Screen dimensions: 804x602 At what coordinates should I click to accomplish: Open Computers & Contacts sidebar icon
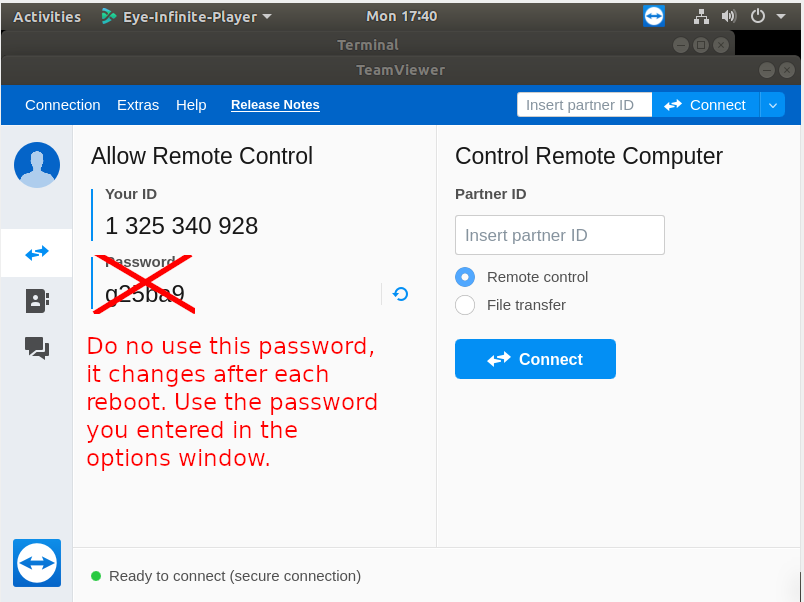(x=37, y=301)
